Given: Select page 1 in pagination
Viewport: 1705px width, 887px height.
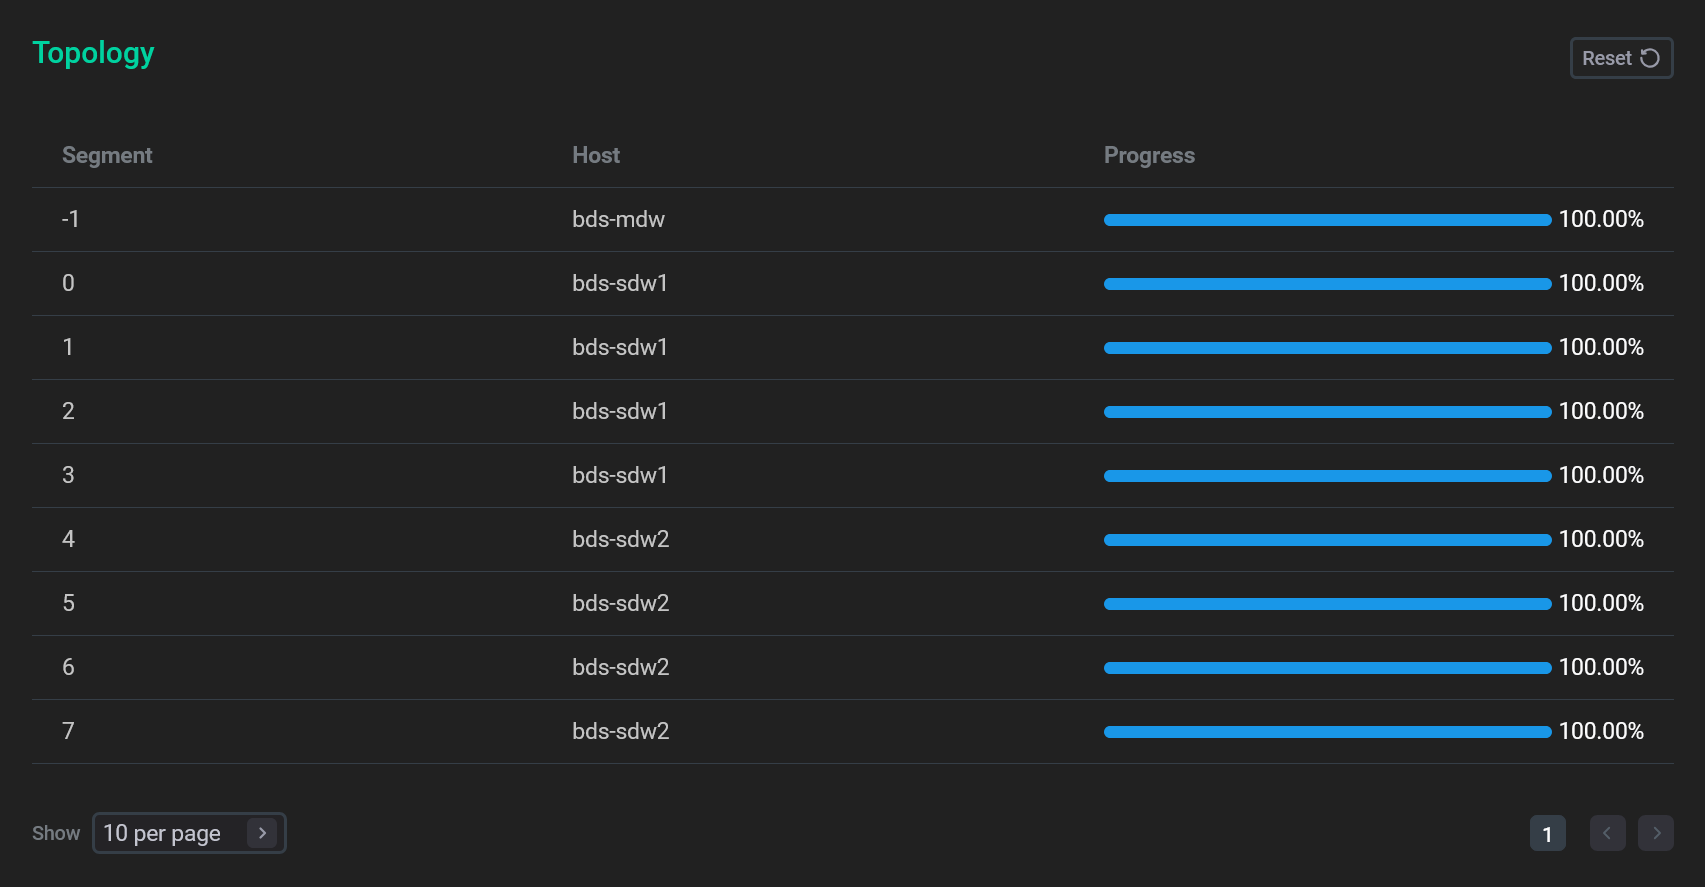Looking at the screenshot, I should [x=1547, y=834].
